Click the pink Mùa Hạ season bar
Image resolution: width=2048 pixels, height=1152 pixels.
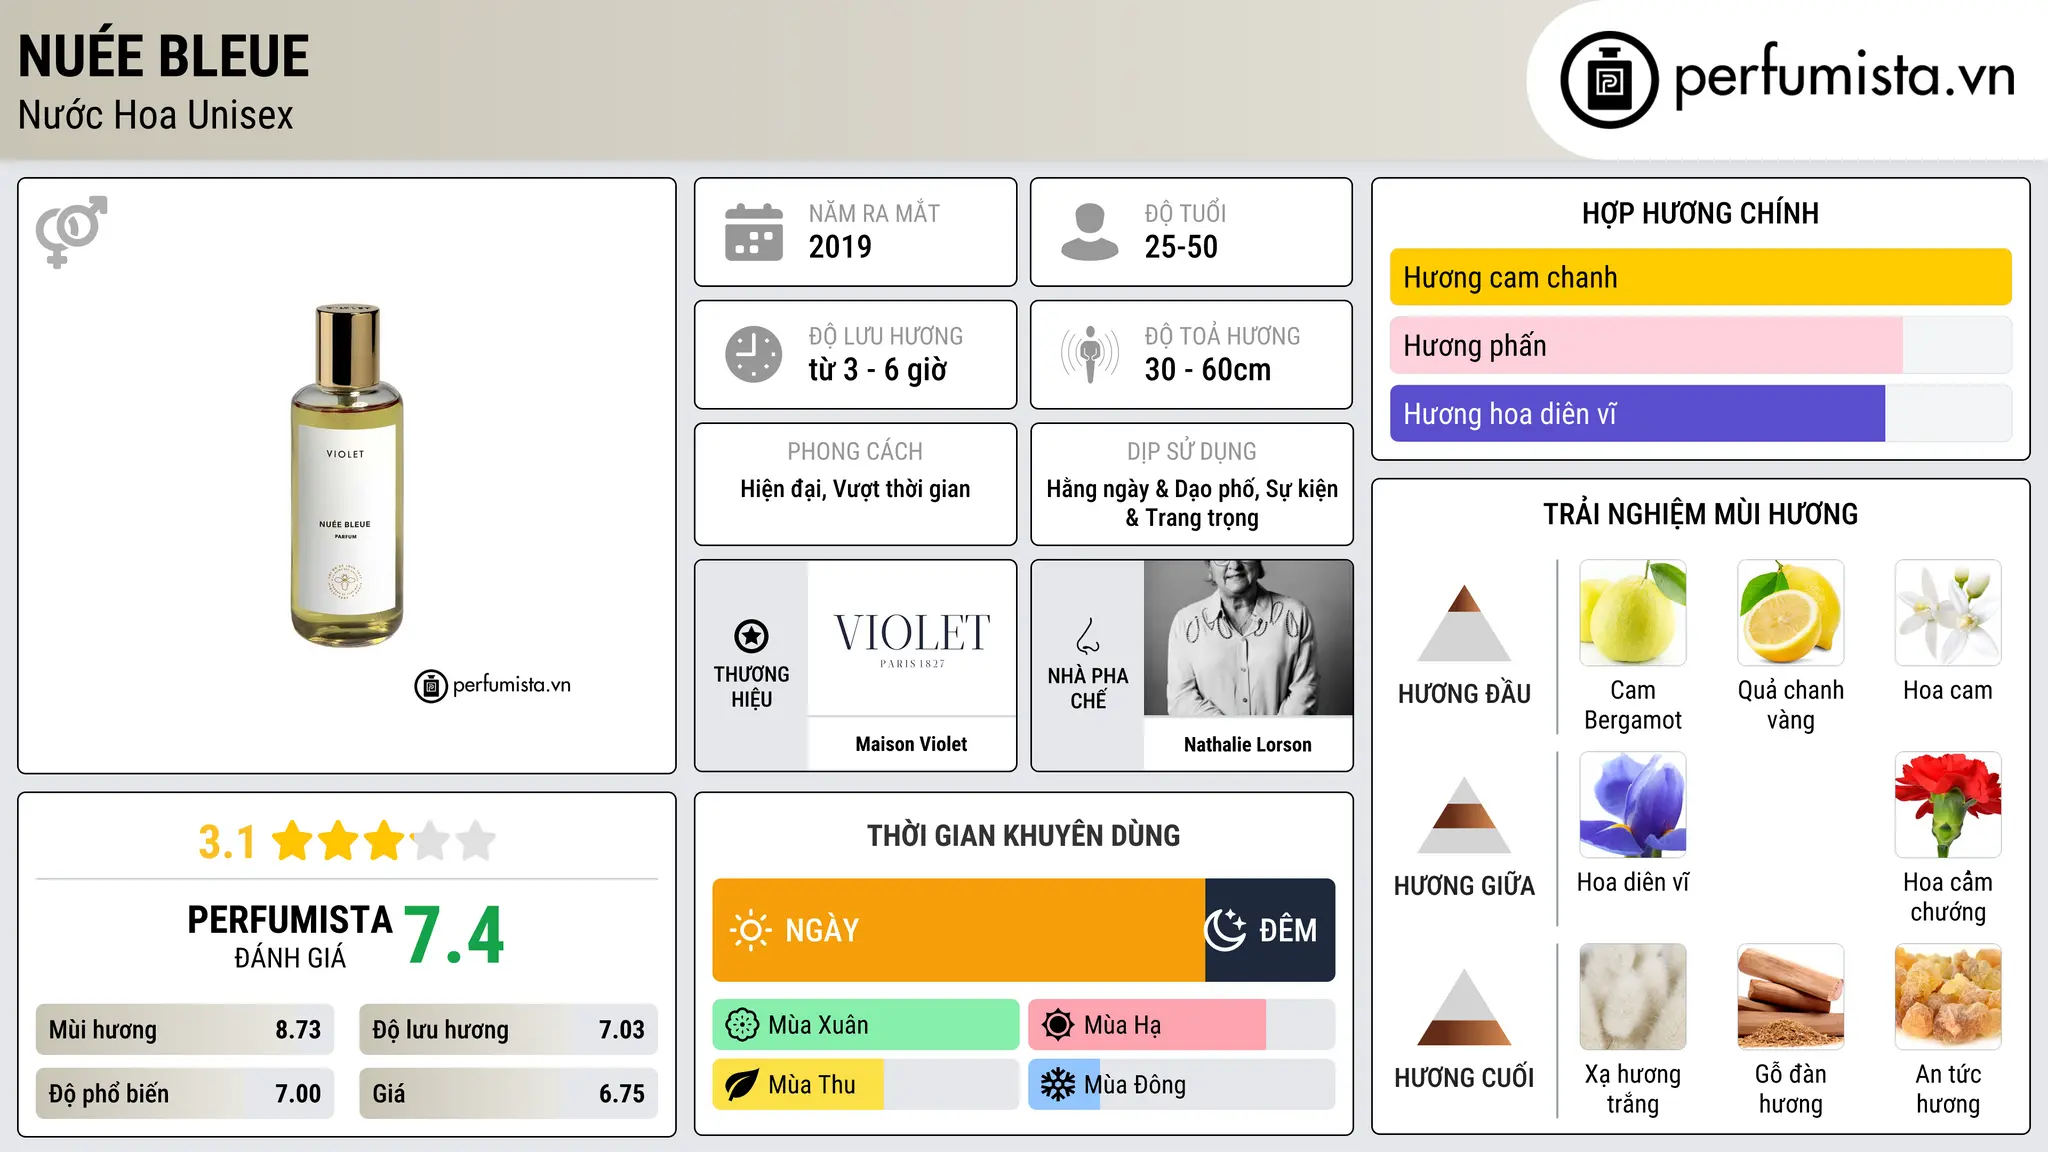[x=1147, y=1025]
